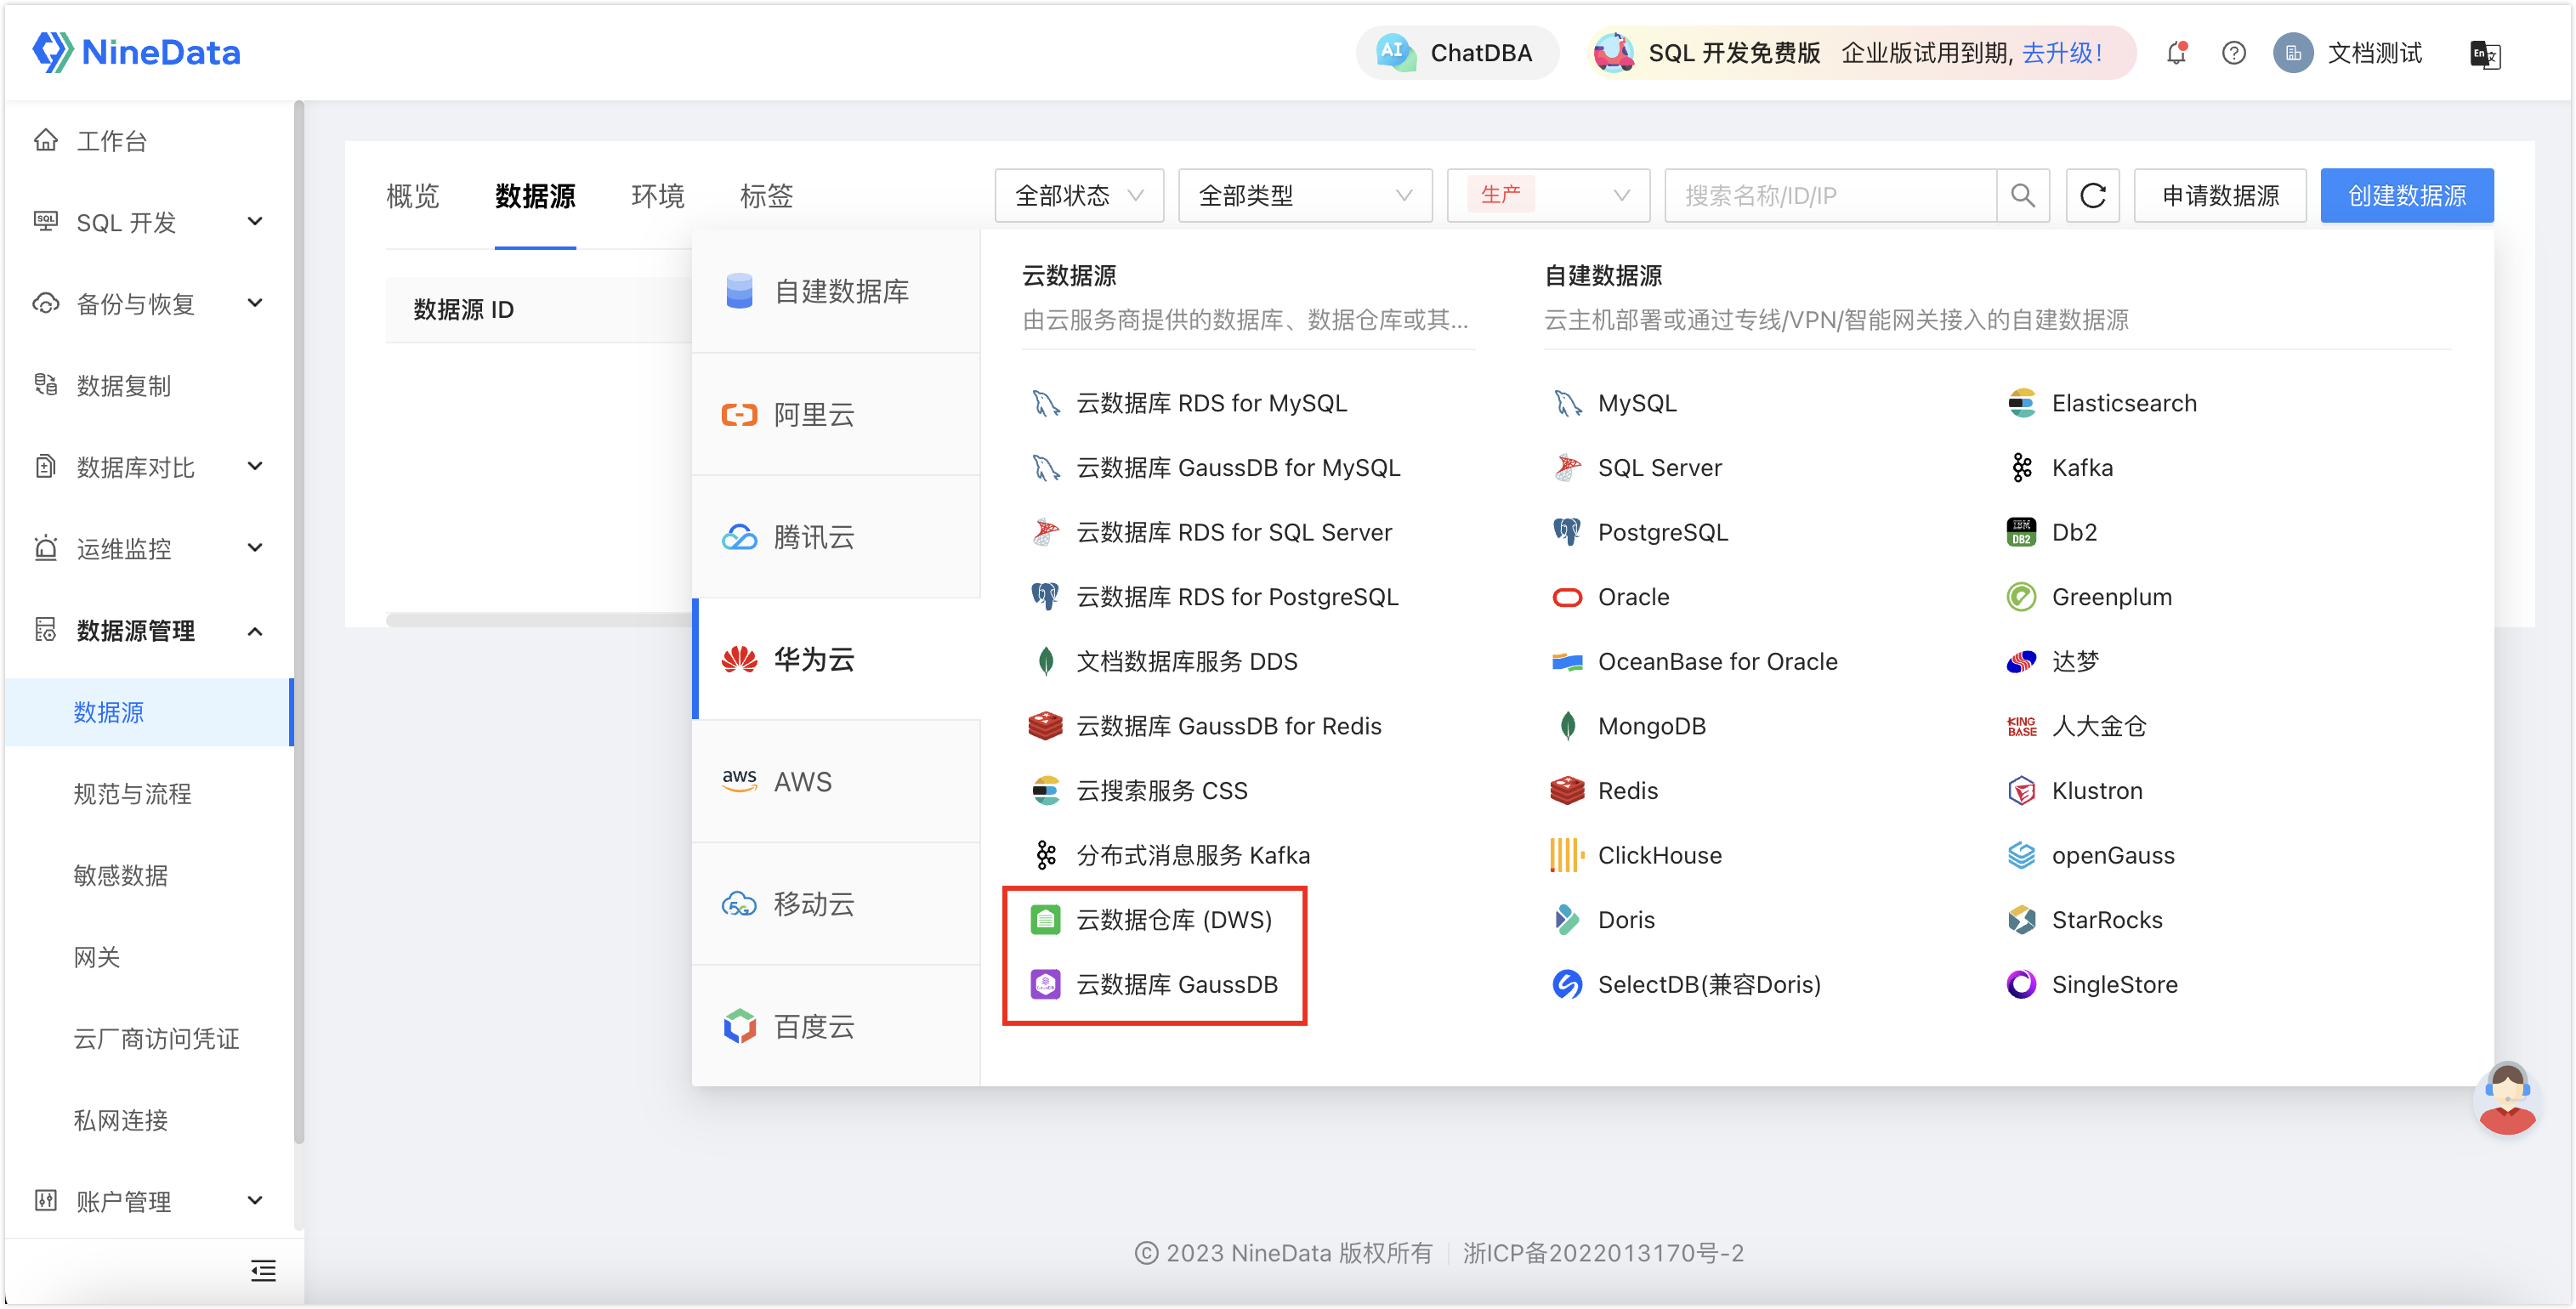The image size is (2576, 1309).
Task: Click the Db2 IBM icon
Action: (x=2021, y=532)
